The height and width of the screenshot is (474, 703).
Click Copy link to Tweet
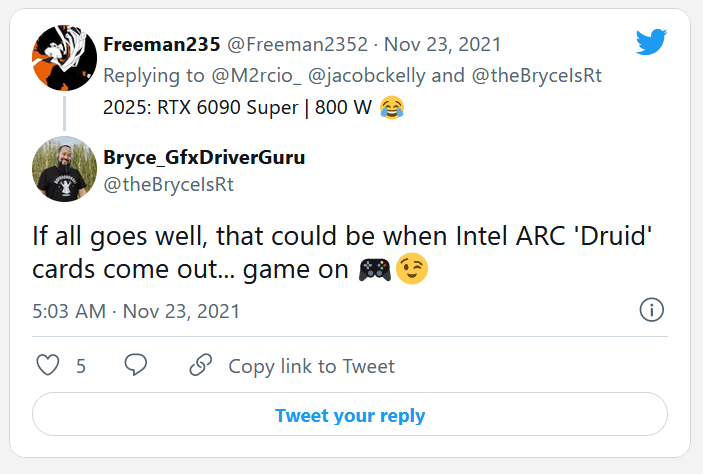coord(311,366)
